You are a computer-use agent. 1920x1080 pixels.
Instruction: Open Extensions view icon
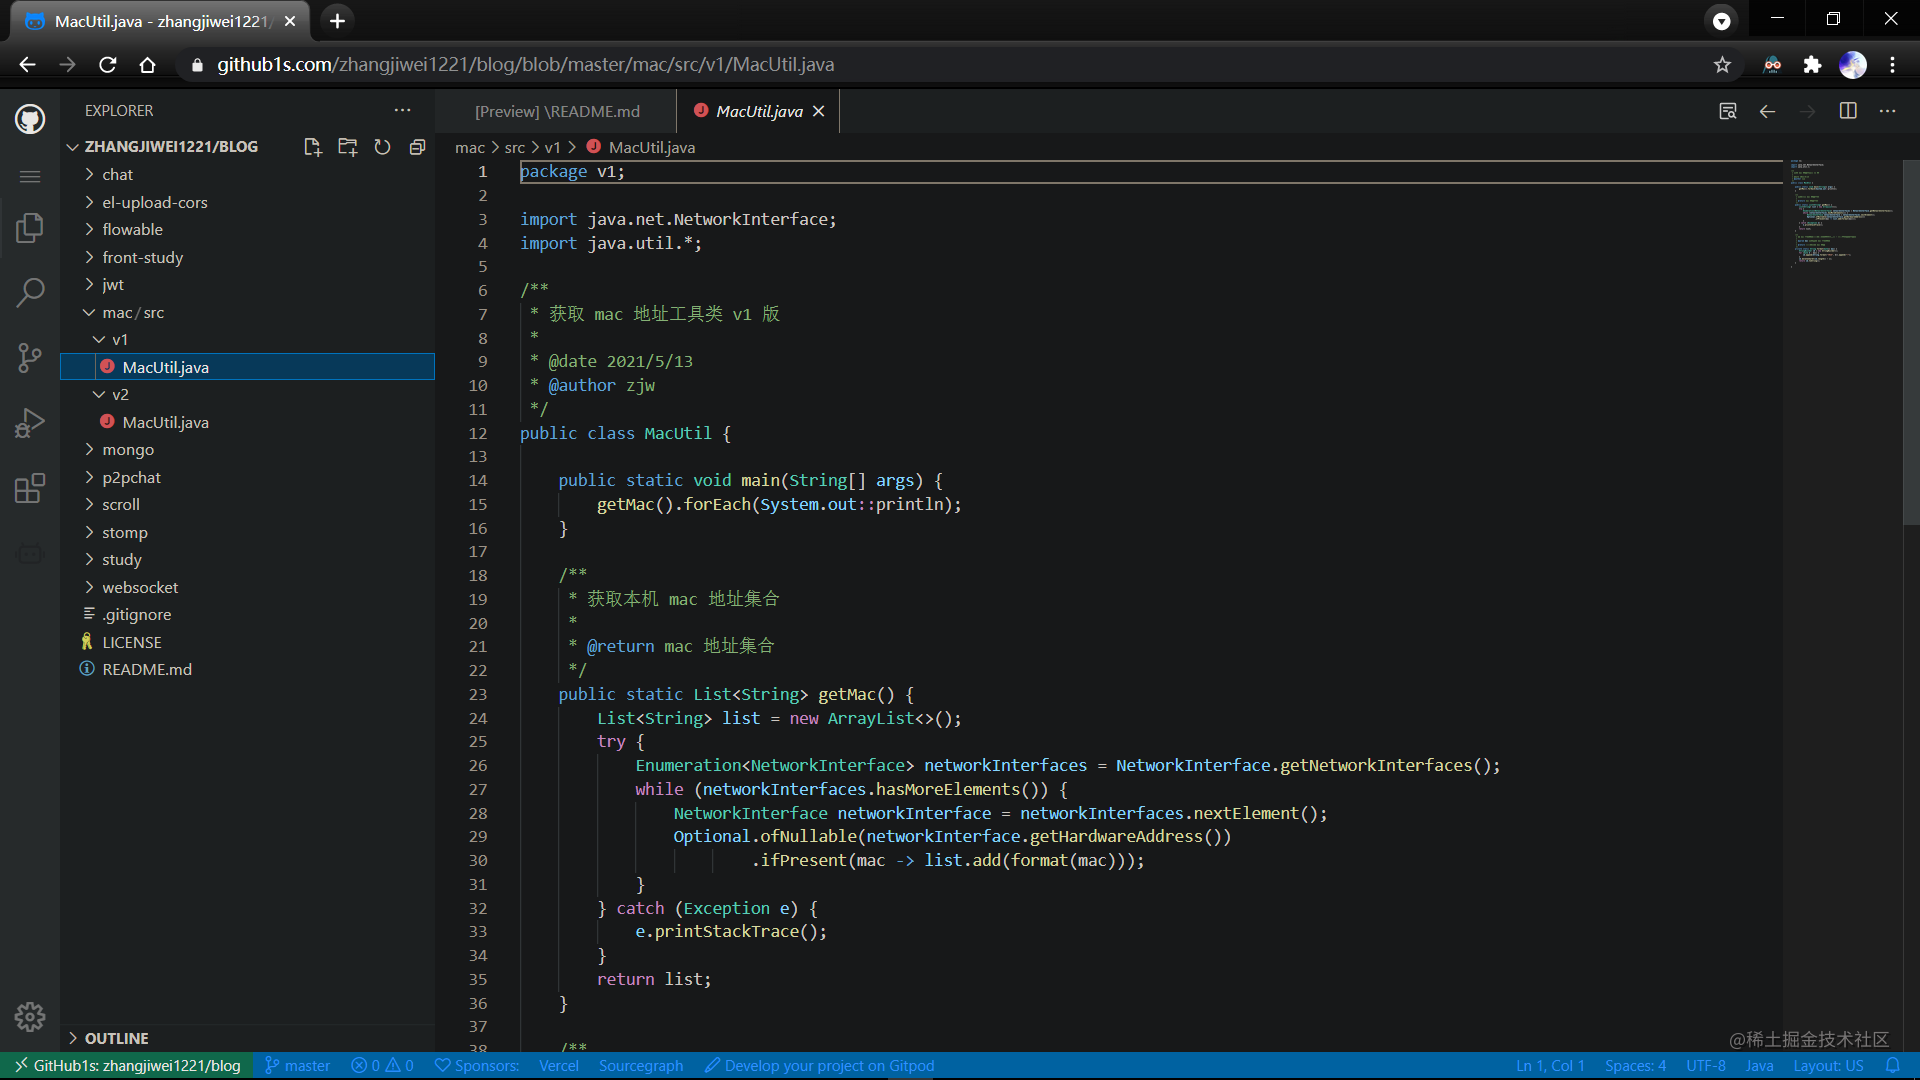point(30,488)
